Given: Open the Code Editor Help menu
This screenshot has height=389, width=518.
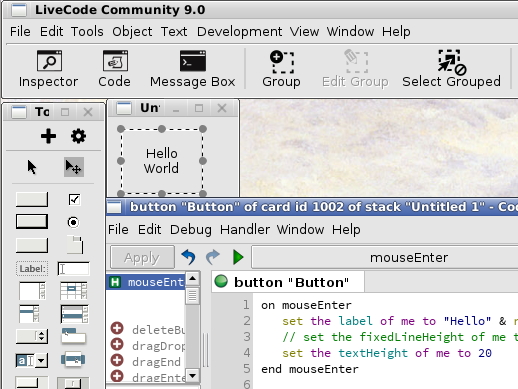Looking at the screenshot, I should tap(346, 230).
